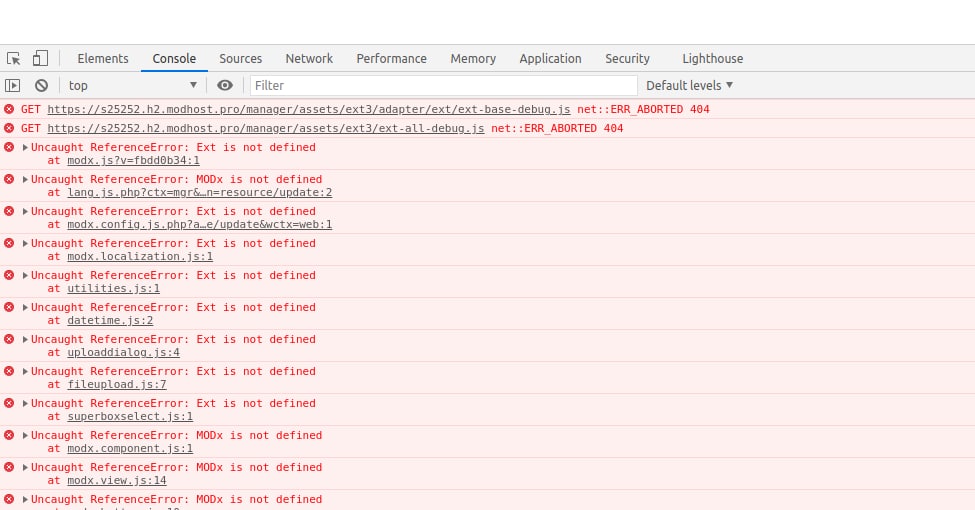Clear console using the ban icon
This screenshot has width=975, height=510.
point(41,85)
